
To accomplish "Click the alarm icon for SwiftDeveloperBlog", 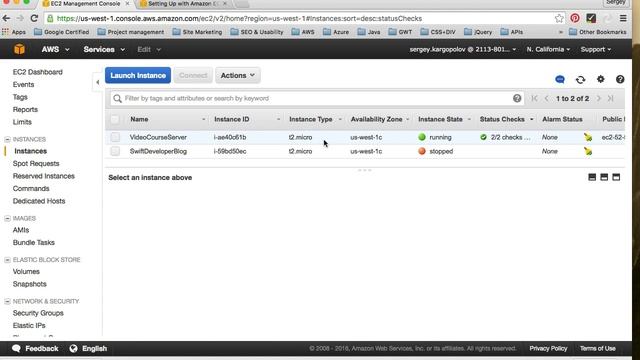I will tap(588, 151).
